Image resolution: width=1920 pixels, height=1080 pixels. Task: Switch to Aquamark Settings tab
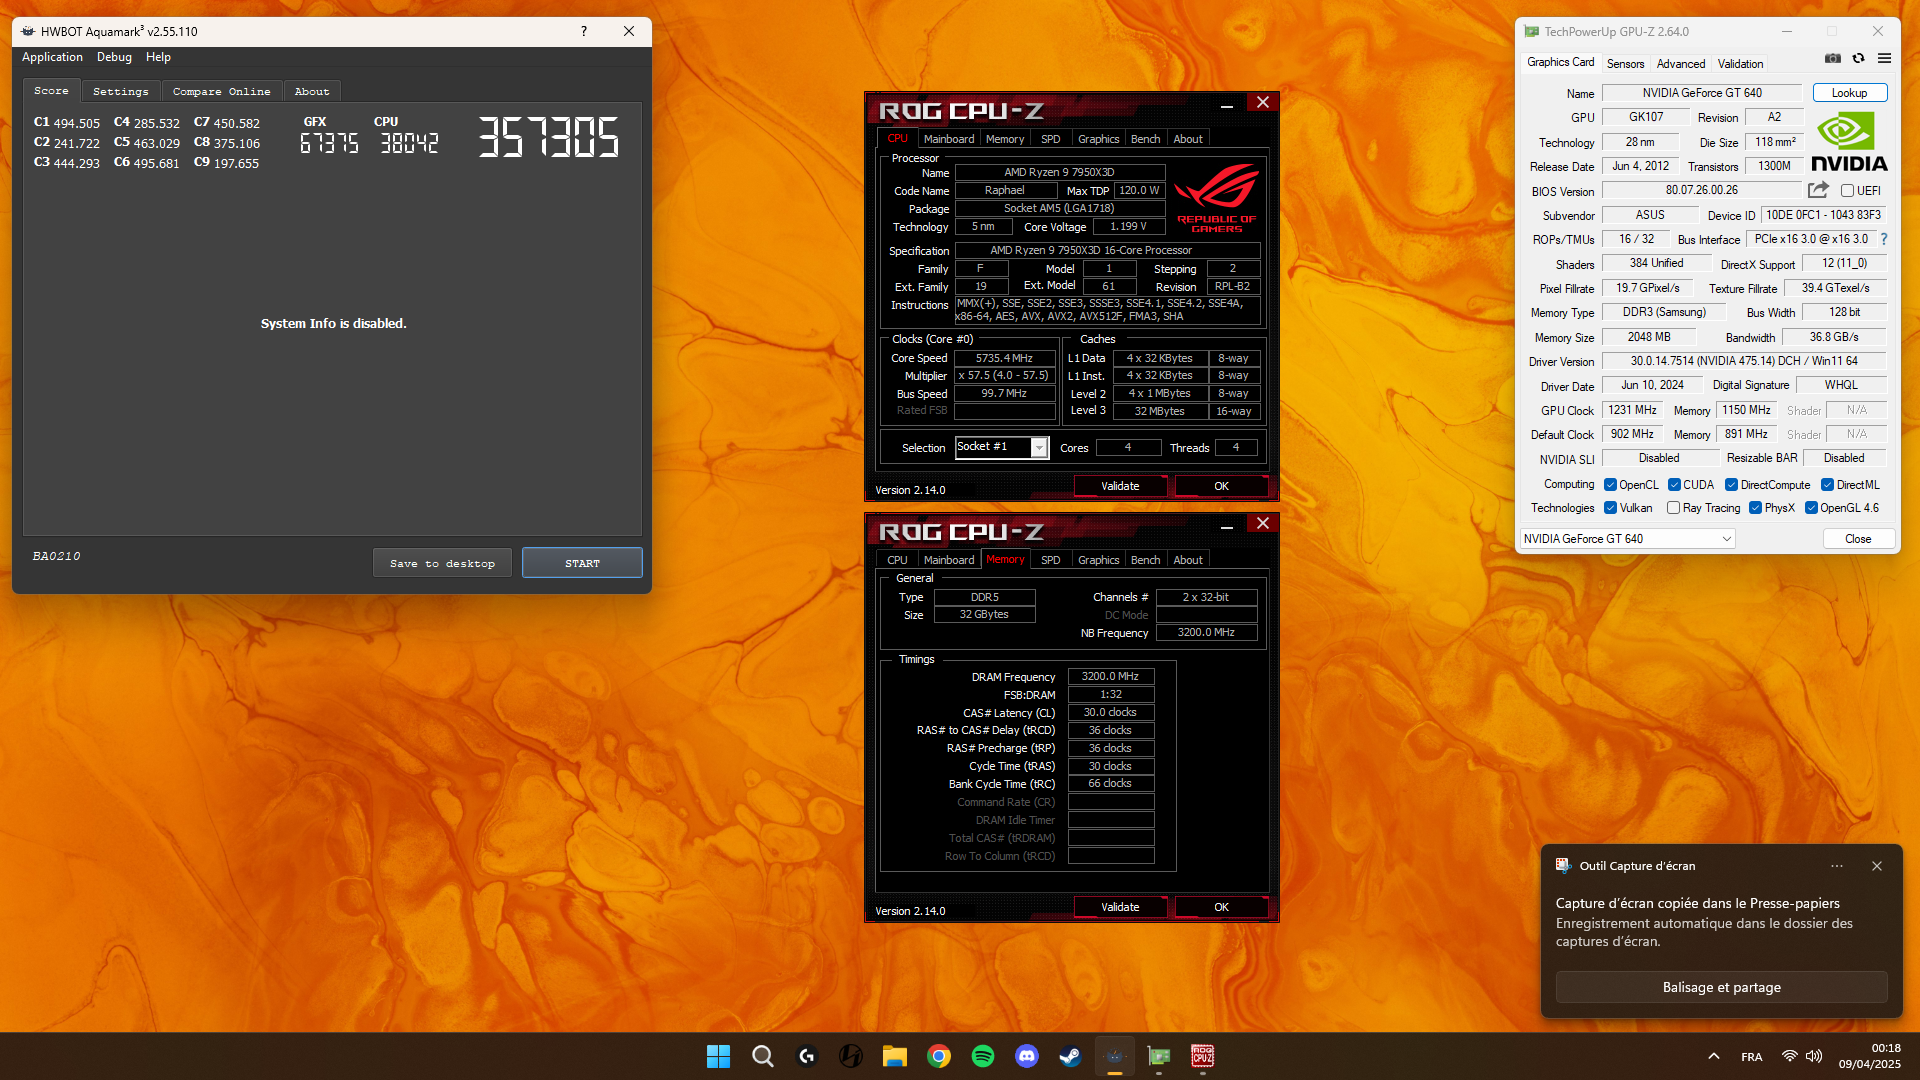[x=121, y=91]
